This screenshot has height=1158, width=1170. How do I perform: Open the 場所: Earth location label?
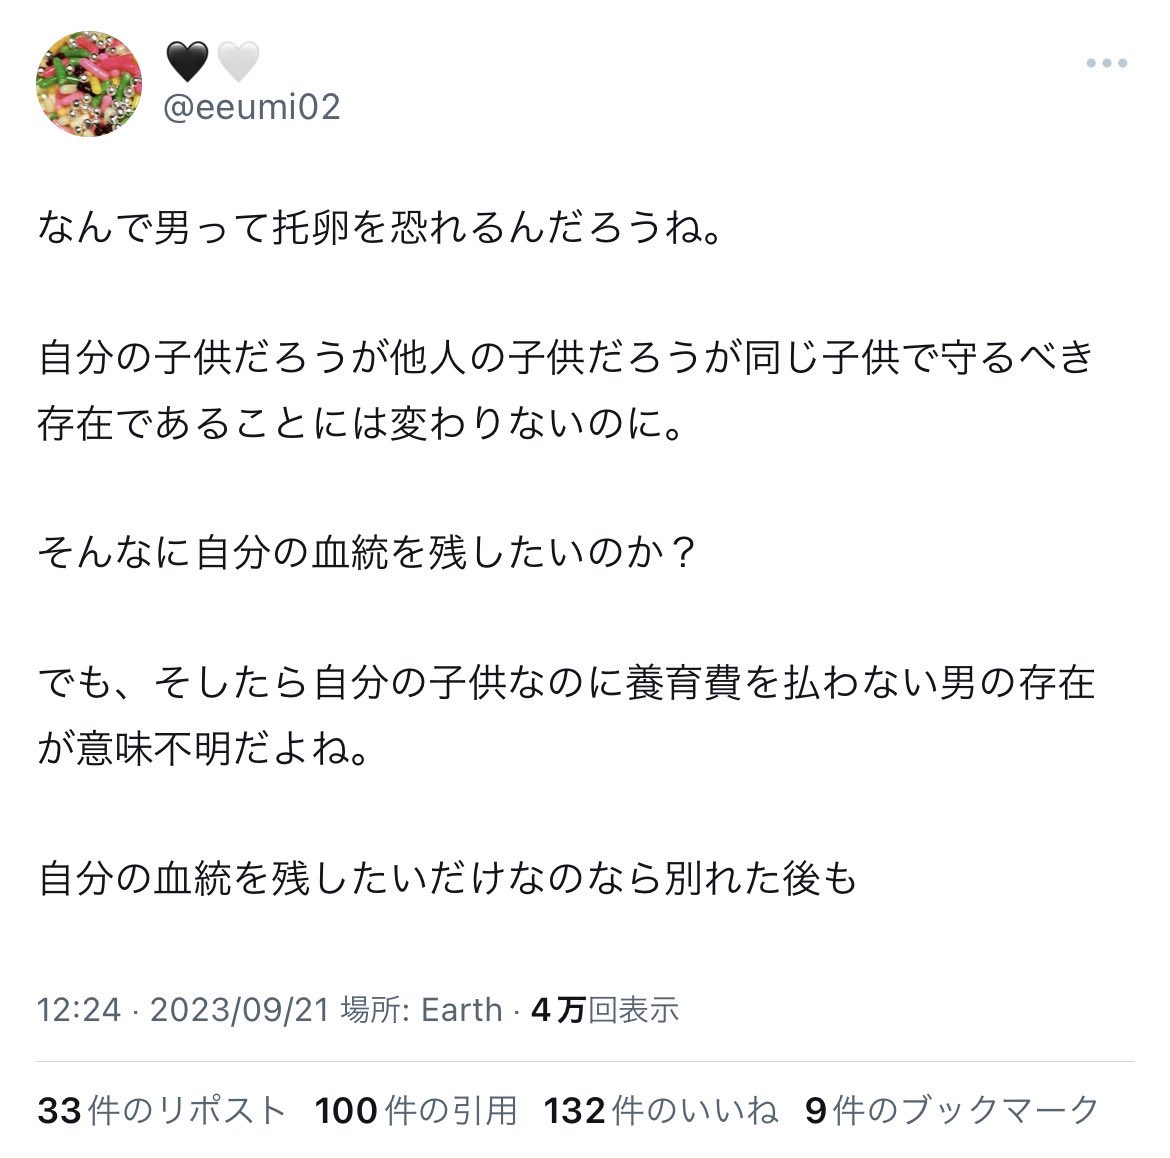(x=422, y=1010)
